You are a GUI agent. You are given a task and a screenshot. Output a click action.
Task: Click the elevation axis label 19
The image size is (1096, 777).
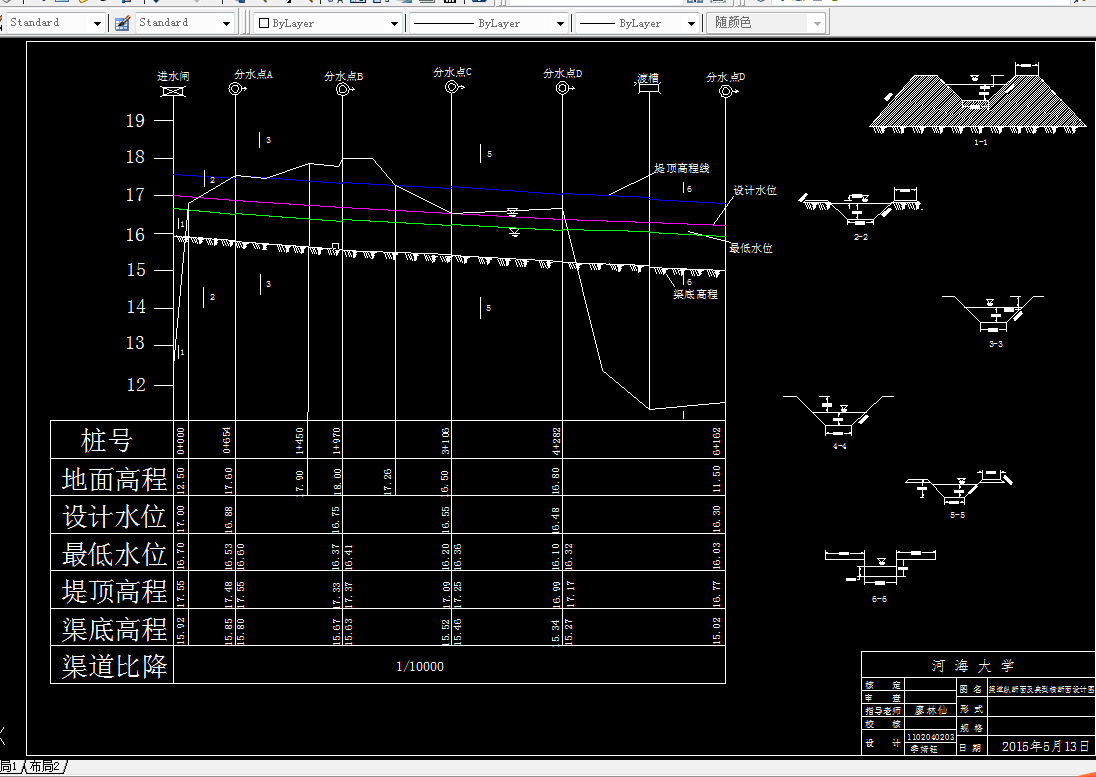click(x=135, y=120)
